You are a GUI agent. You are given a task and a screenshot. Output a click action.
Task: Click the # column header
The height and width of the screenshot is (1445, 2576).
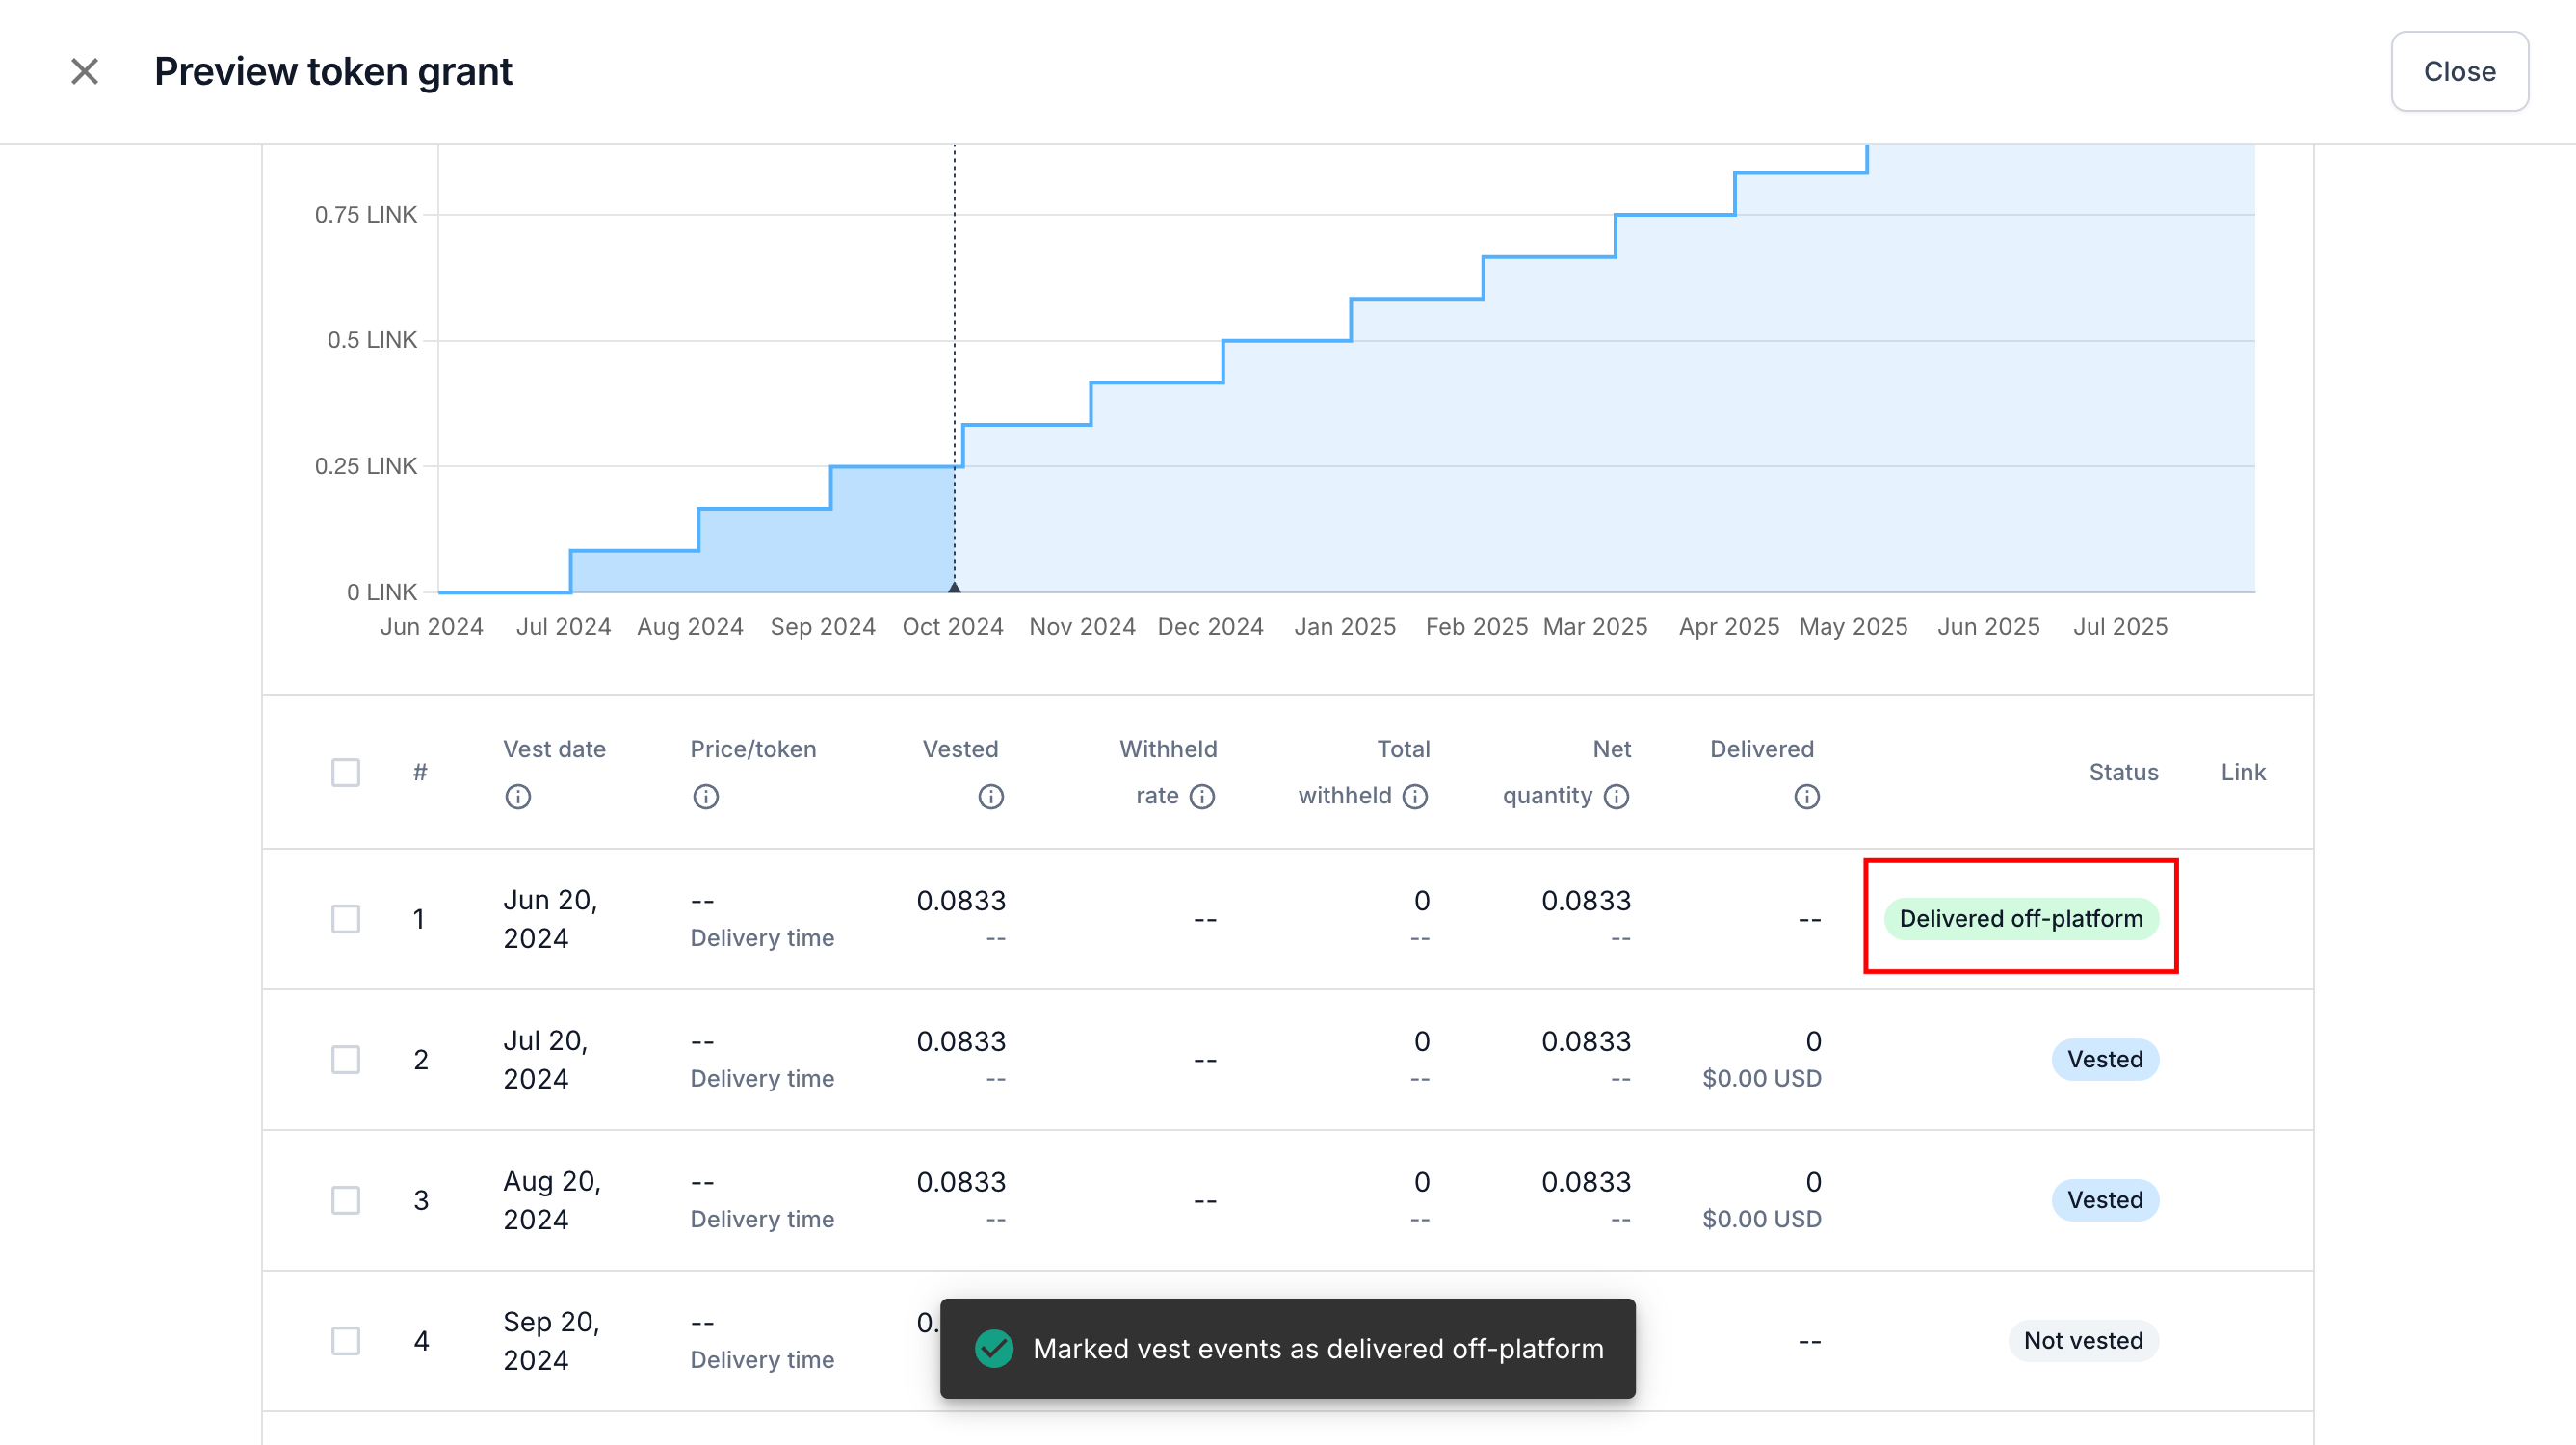click(420, 772)
